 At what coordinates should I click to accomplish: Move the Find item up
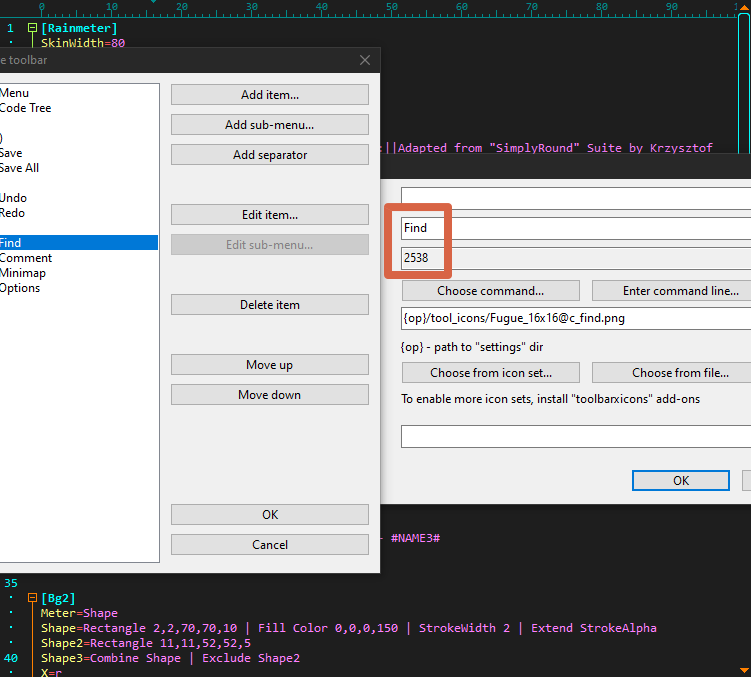coord(270,365)
